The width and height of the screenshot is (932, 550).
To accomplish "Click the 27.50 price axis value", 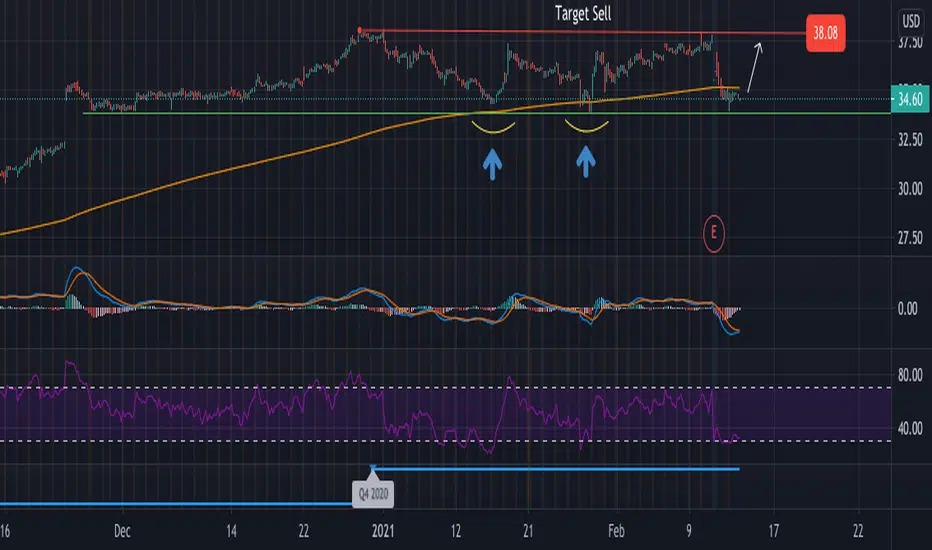I will pos(910,238).
